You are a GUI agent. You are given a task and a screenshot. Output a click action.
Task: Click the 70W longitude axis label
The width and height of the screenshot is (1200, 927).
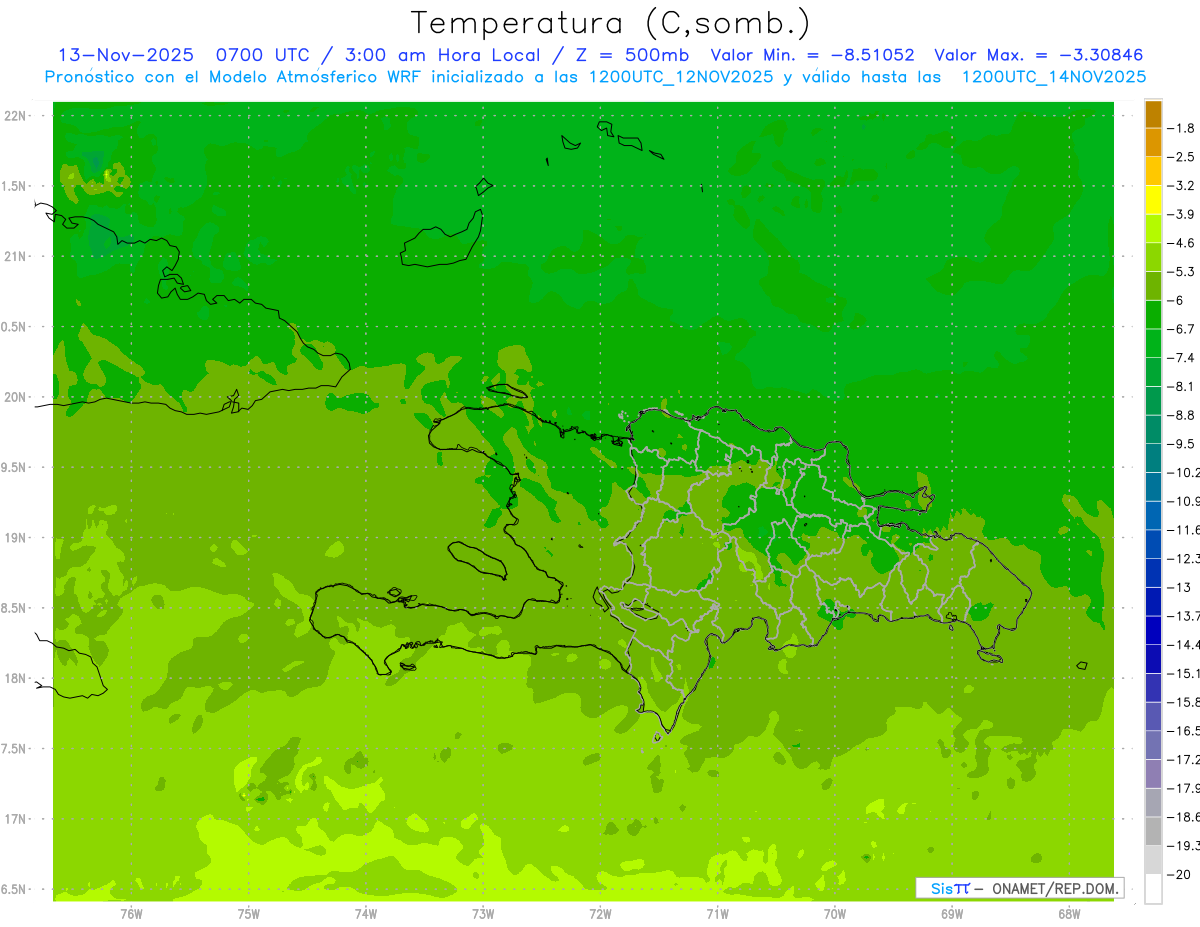(x=835, y=913)
